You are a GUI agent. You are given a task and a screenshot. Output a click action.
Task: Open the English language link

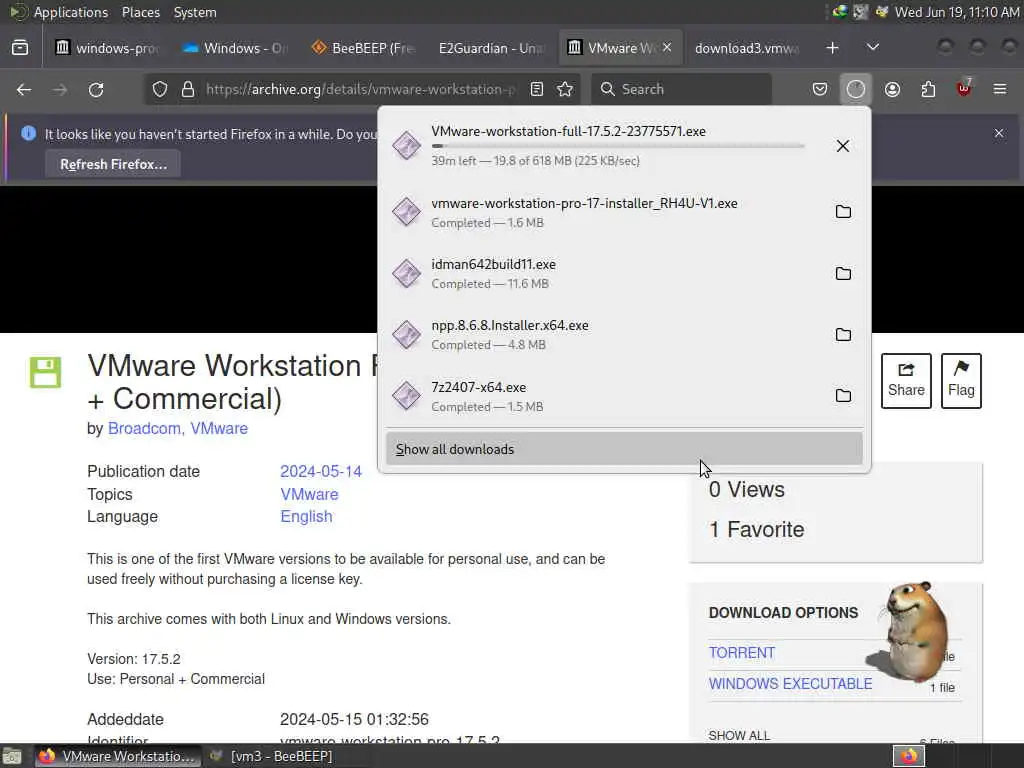tap(306, 517)
